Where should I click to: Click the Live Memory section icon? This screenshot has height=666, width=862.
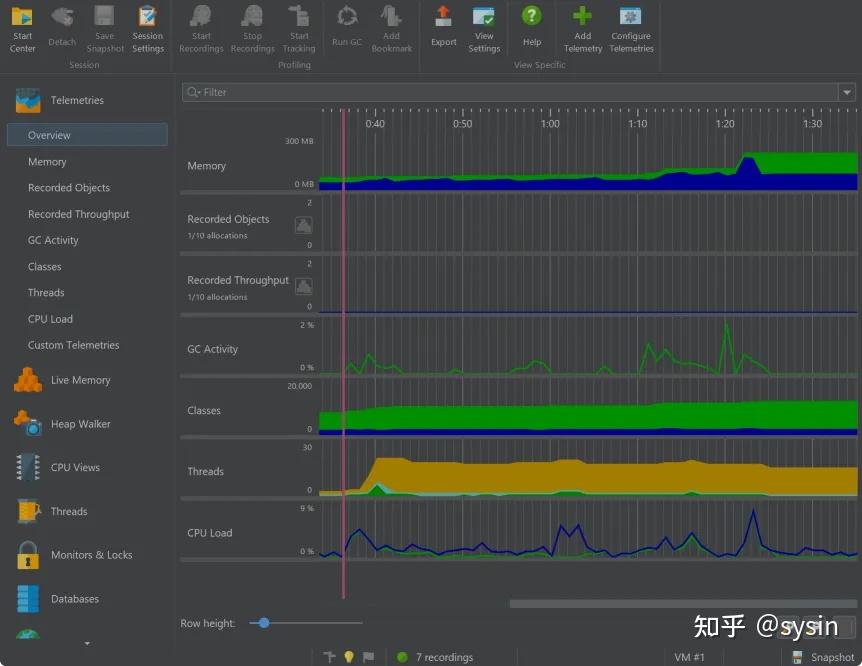pyautogui.click(x=27, y=379)
